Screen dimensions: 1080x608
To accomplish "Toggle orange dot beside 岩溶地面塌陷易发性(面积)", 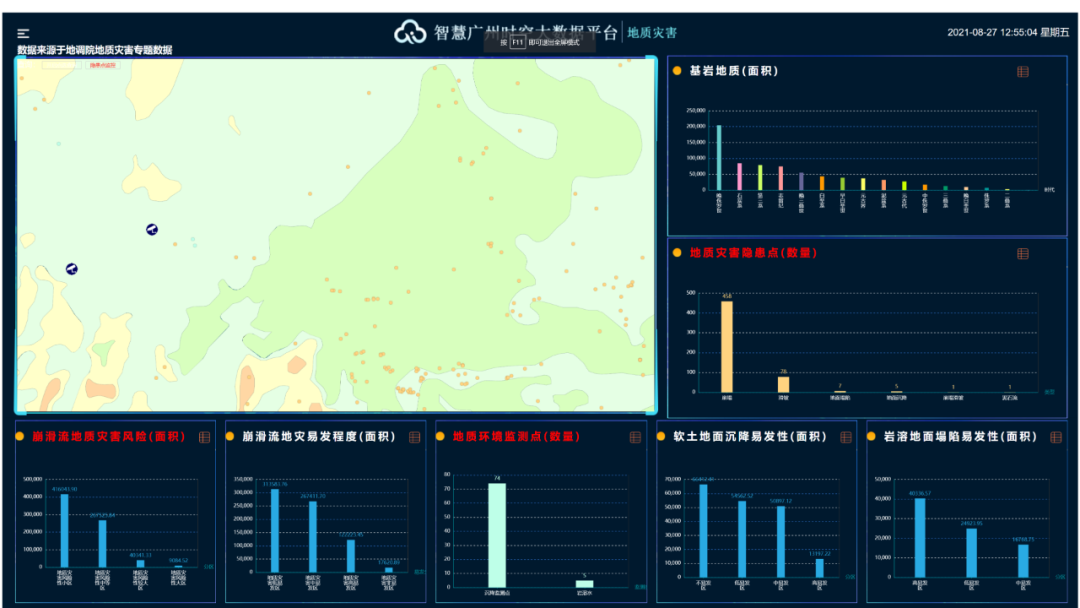I will coord(871,437).
